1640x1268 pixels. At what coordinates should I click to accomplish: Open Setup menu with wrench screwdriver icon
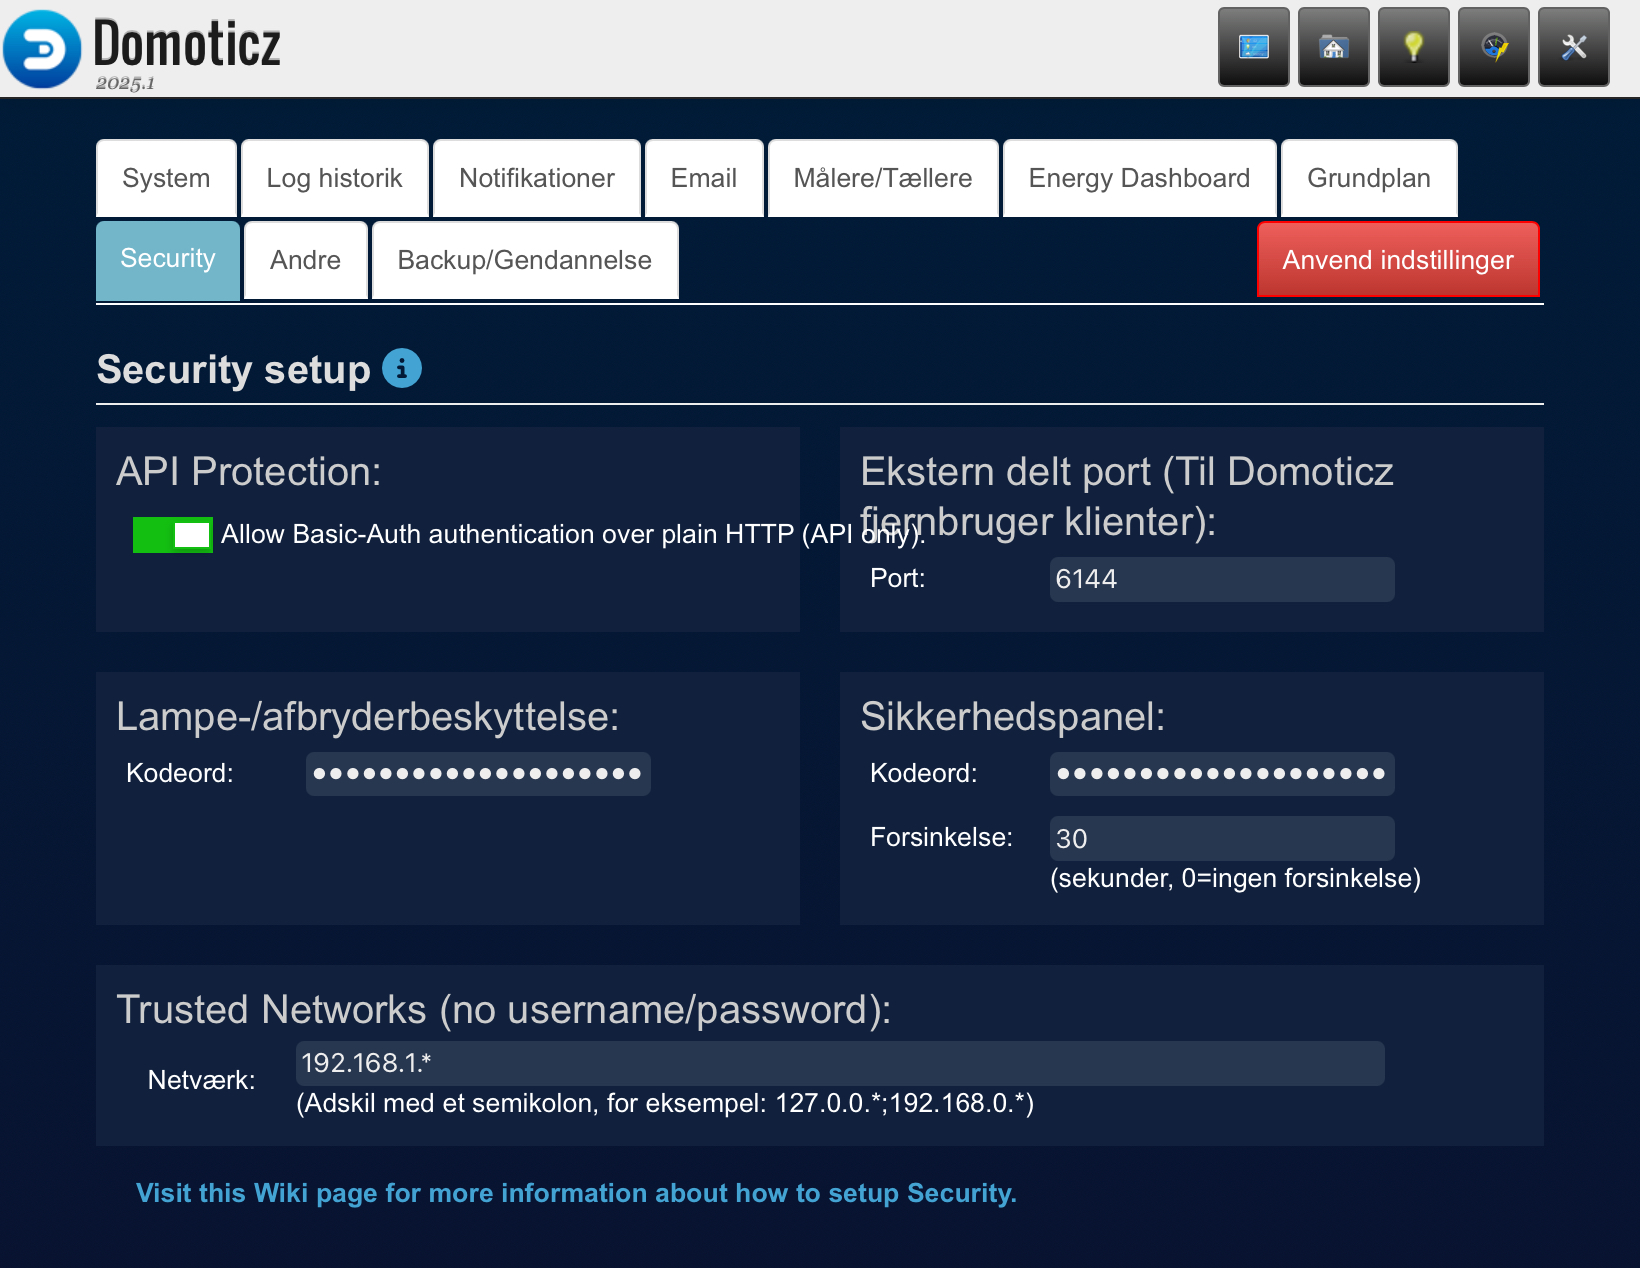tap(1573, 47)
